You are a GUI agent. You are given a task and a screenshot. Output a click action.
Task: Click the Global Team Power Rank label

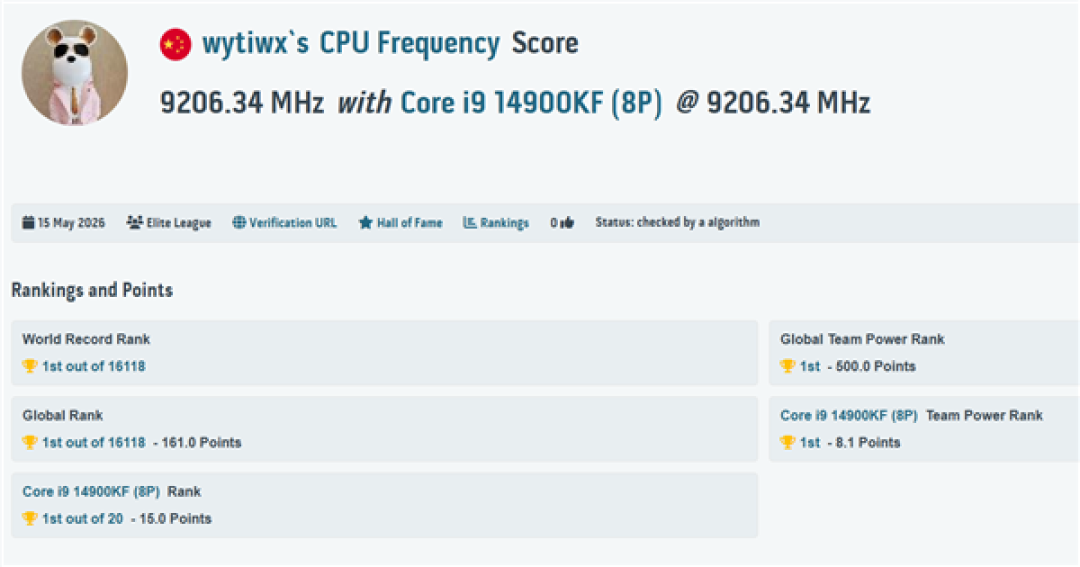[x=862, y=339]
